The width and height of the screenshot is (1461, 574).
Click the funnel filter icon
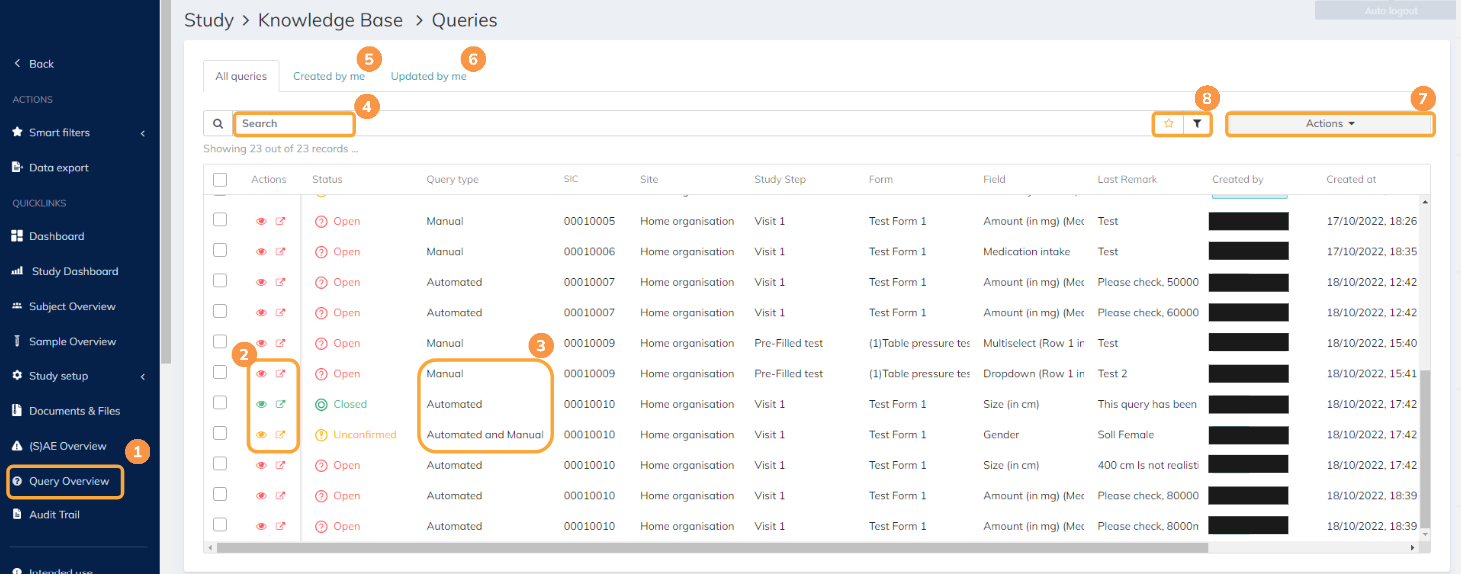tap(1197, 123)
